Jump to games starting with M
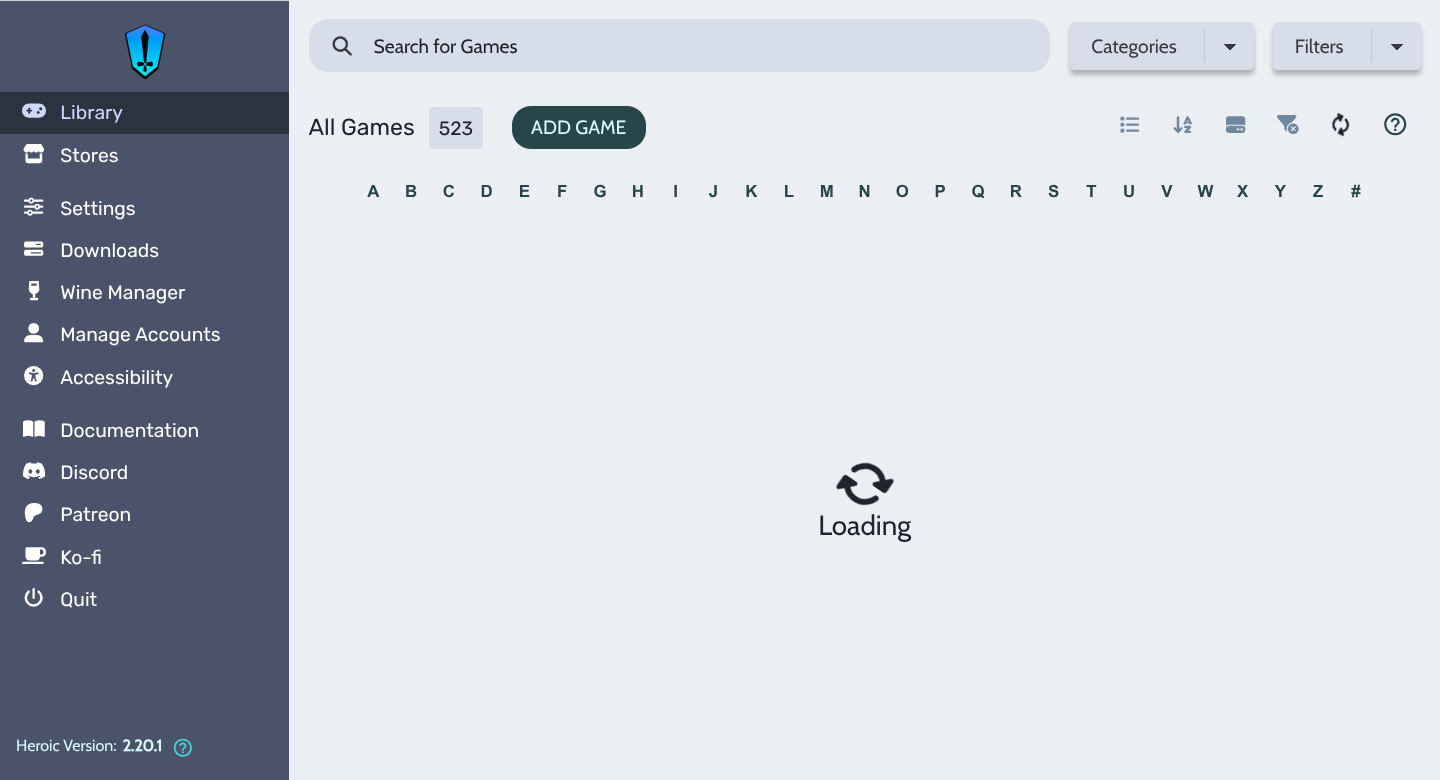 pyautogui.click(x=827, y=191)
